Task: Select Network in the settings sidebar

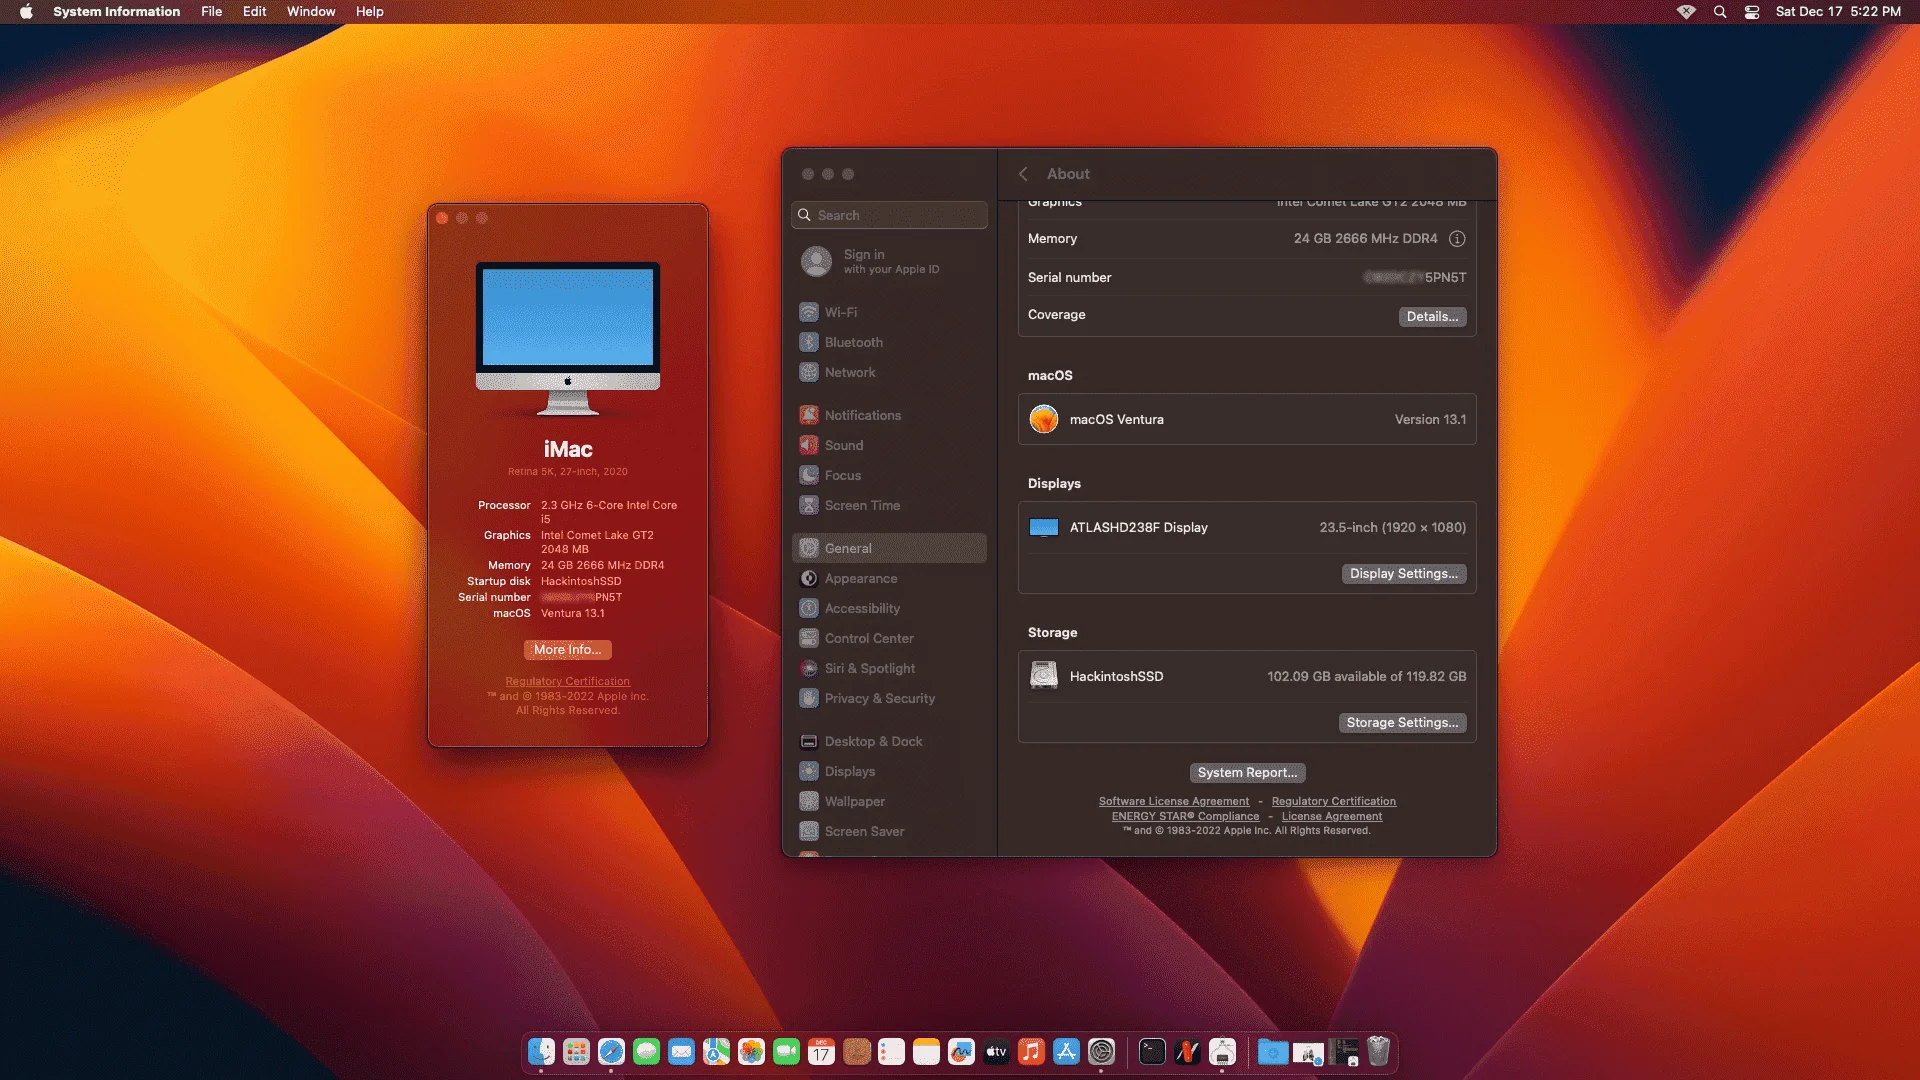Action: pos(889,372)
